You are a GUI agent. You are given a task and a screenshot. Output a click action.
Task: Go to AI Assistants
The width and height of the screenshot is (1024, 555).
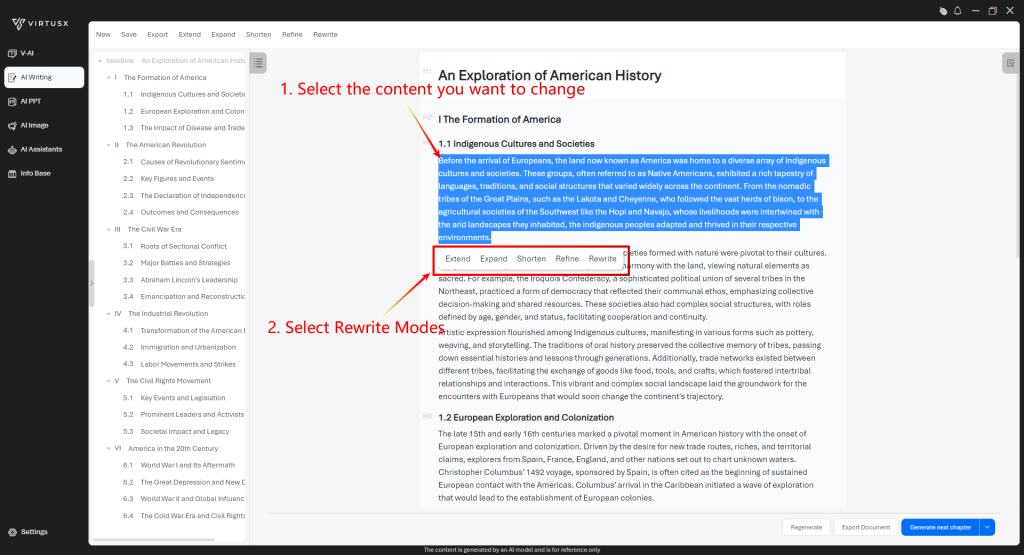click(35, 150)
